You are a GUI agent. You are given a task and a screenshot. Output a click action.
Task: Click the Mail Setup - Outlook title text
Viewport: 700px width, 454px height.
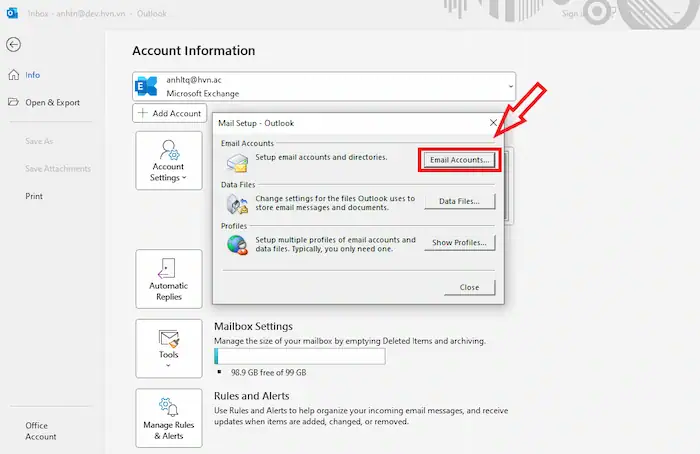pyautogui.click(x=256, y=123)
